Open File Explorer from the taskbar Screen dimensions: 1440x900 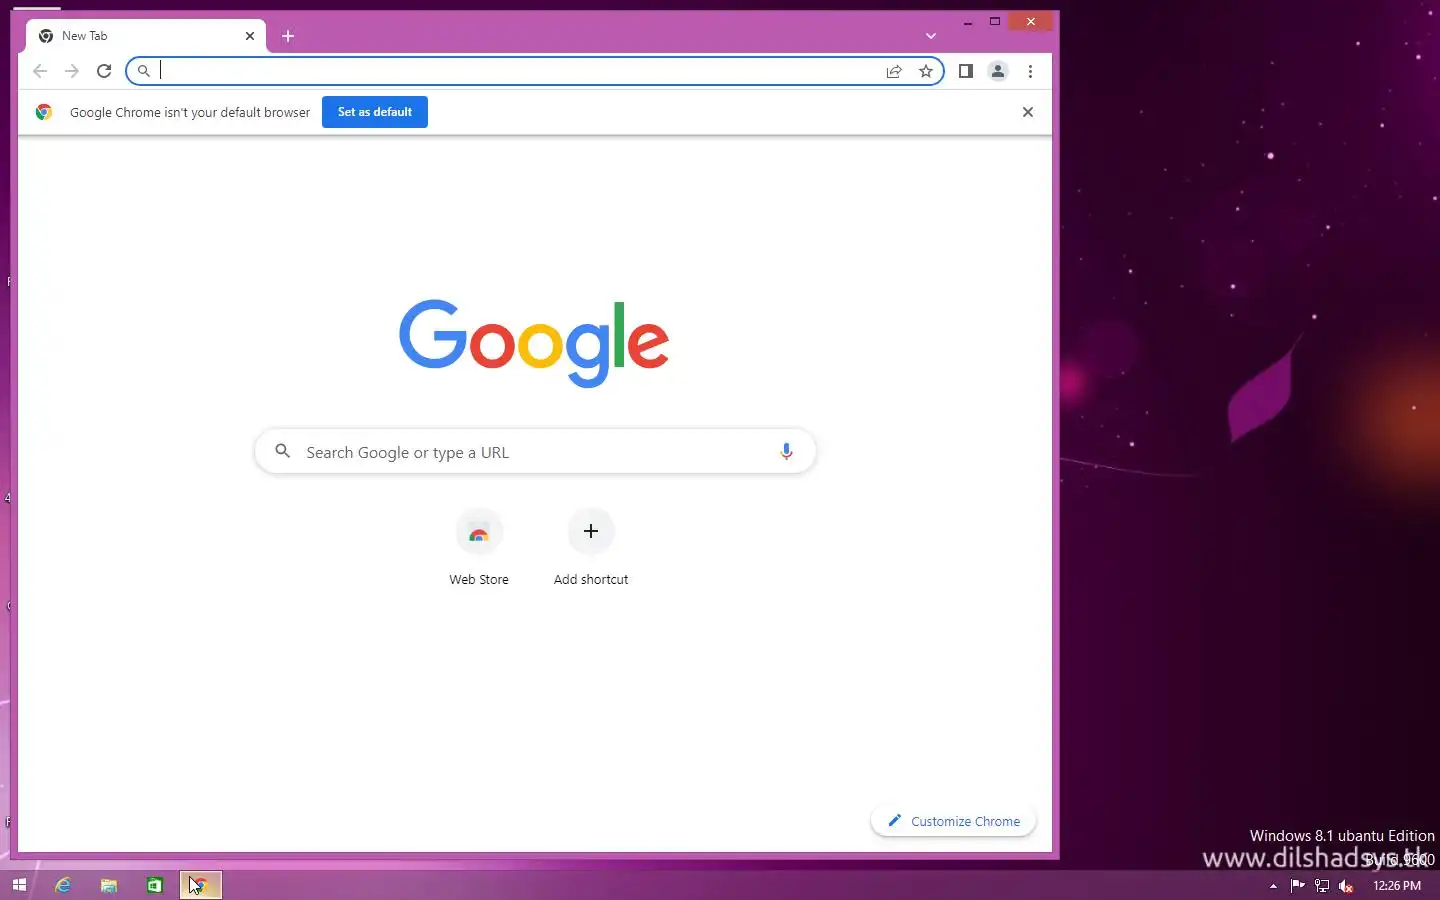(x=109, y=885)
